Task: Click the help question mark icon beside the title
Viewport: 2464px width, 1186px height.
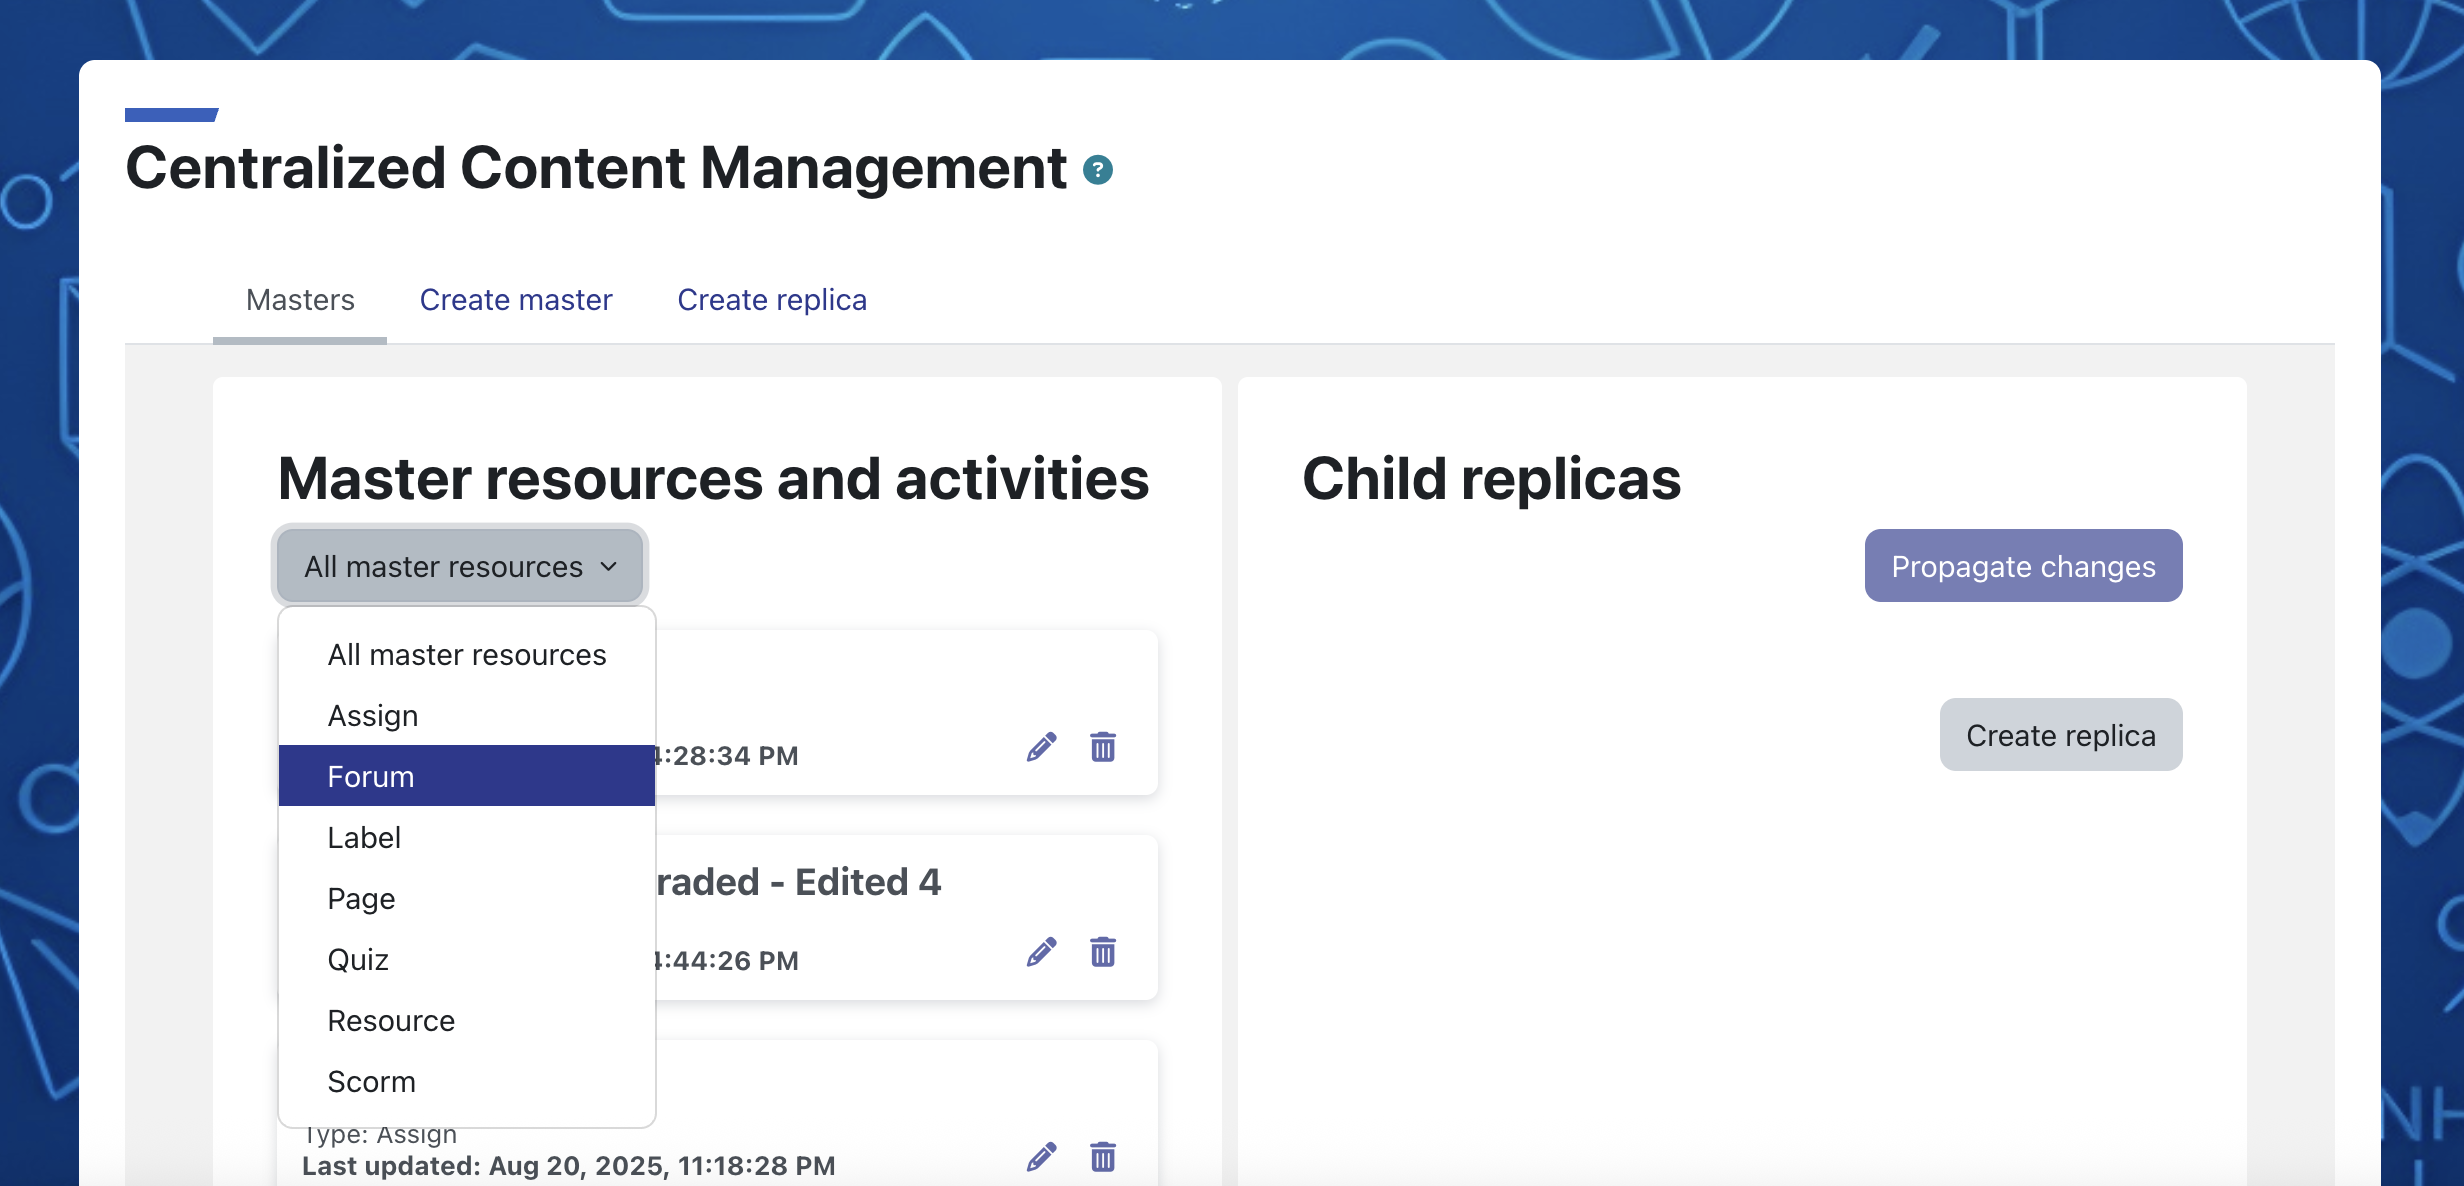Action: [x=1098, y=170]
